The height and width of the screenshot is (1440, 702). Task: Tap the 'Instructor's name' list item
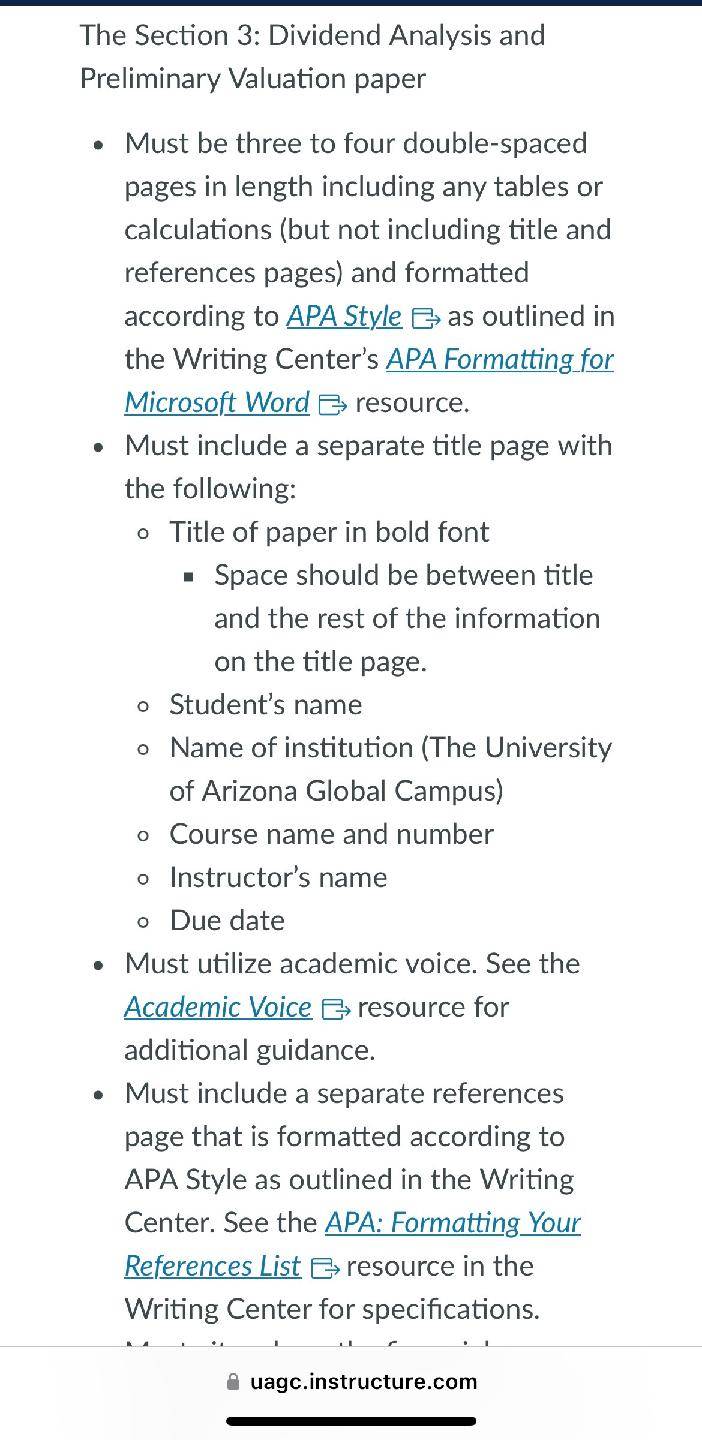pyautogui.click(x=278, y=877)
